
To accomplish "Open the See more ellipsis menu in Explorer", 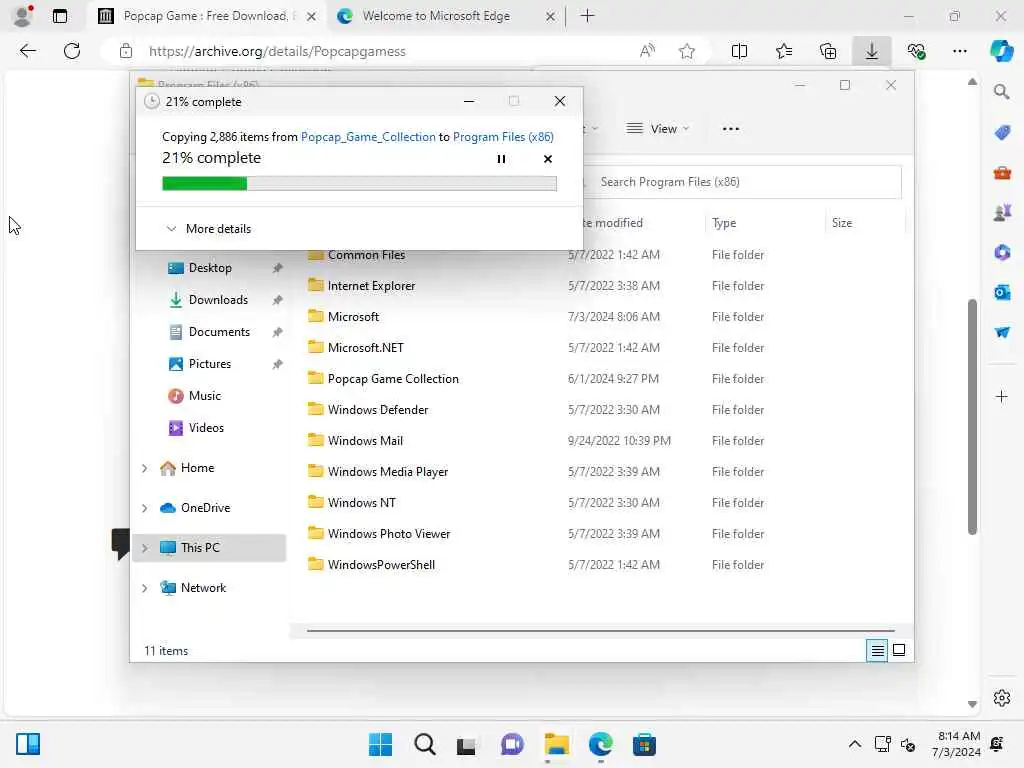I will click(731, 129).
